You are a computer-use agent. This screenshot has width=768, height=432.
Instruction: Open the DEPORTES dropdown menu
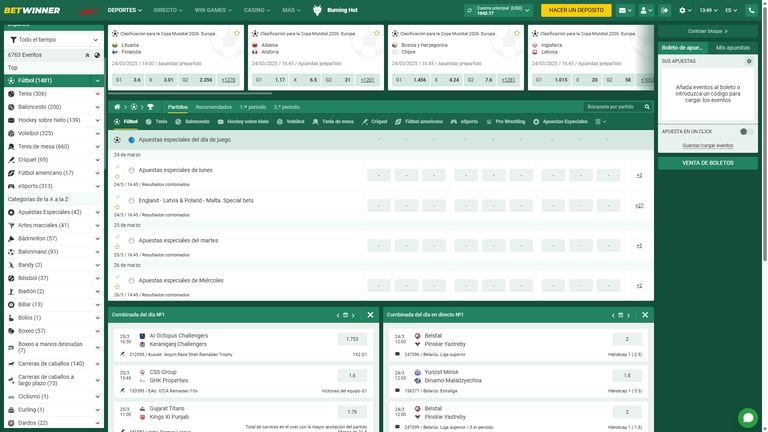point(125,10)
